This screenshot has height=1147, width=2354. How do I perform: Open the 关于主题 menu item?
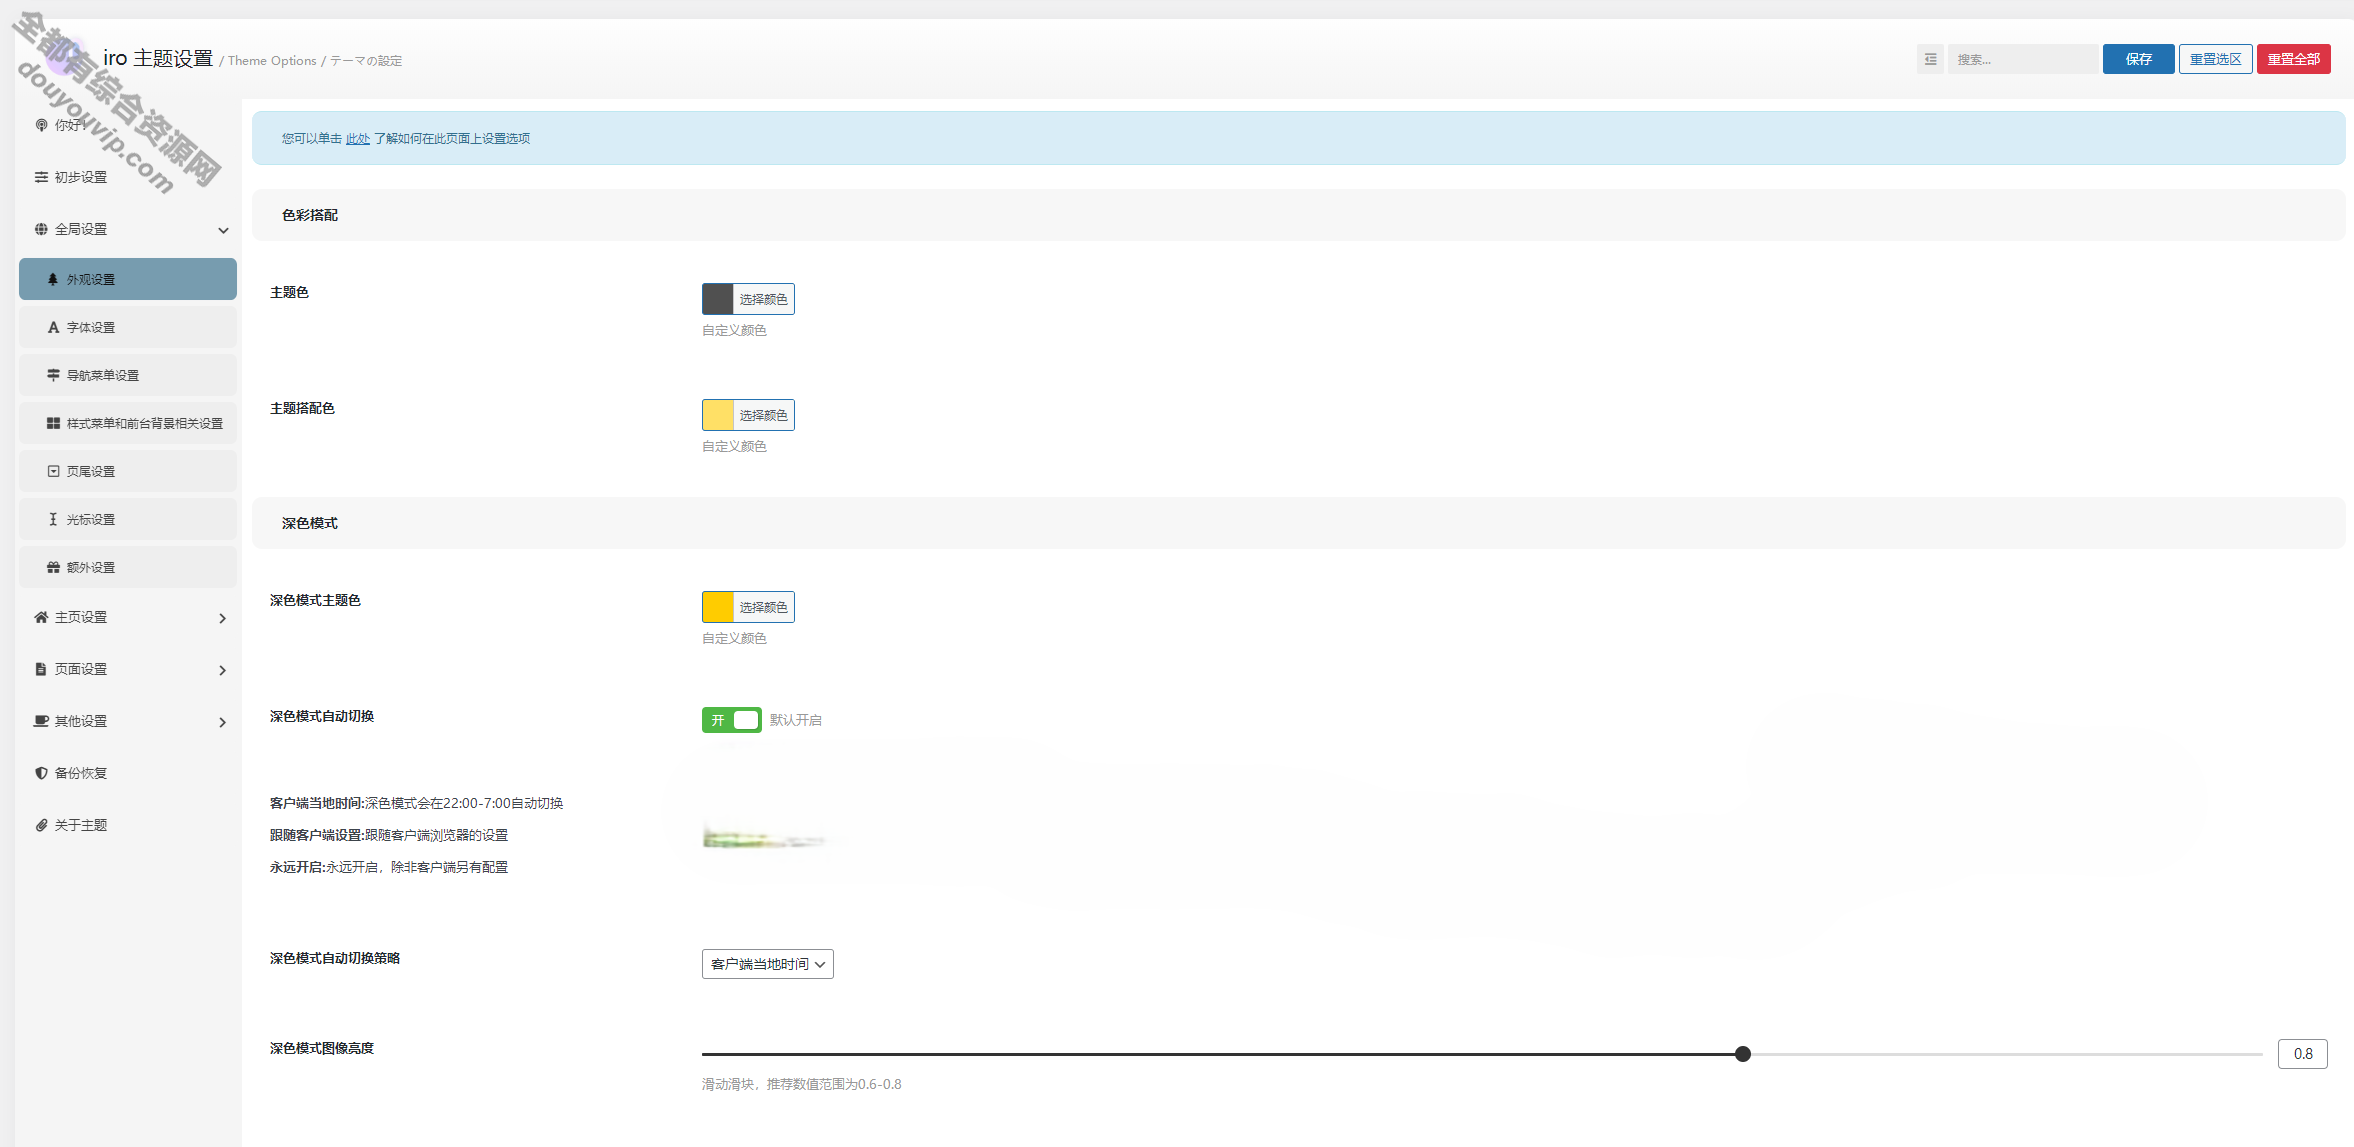(128, 825)
